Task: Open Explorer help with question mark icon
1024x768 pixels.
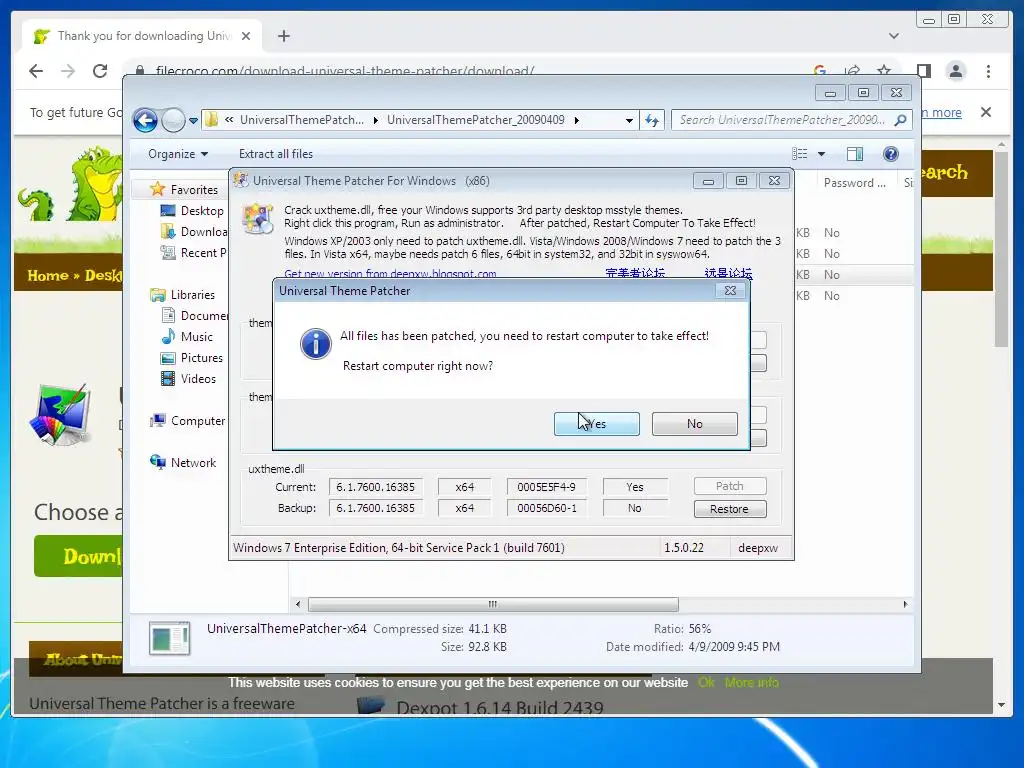Action: (890, 154)
